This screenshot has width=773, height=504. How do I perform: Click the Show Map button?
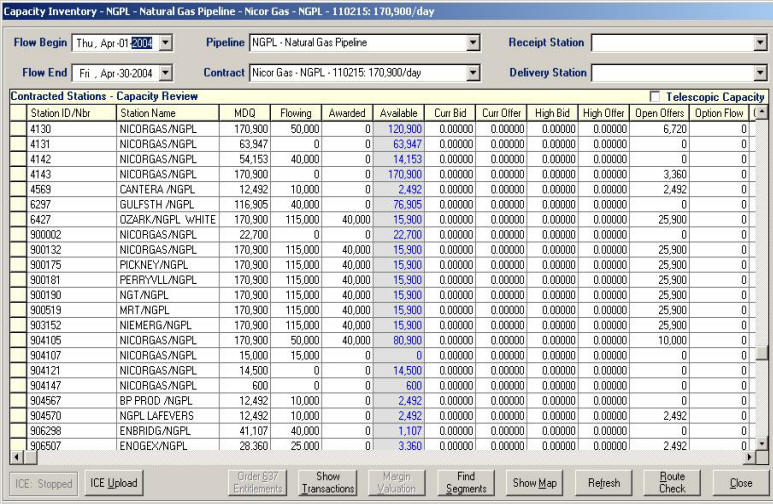[534, 483]
